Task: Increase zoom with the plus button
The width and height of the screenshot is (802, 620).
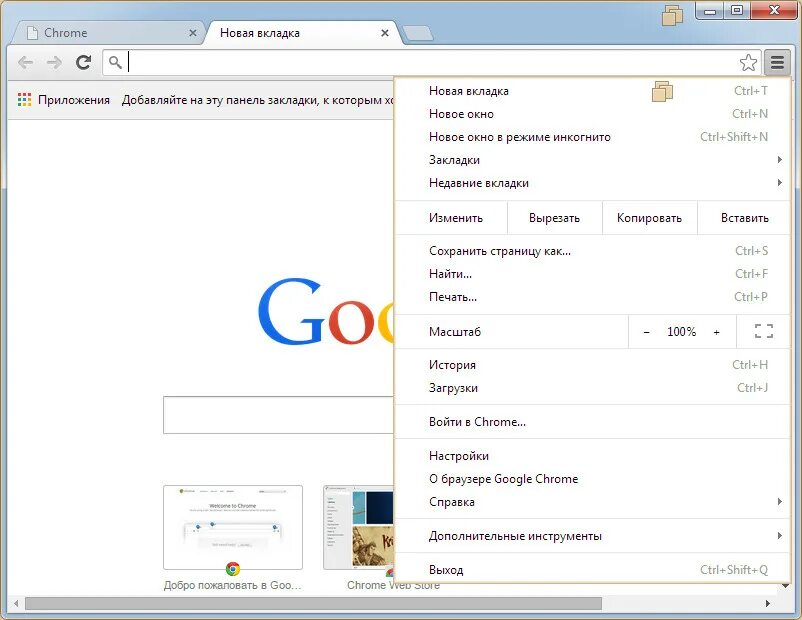Action: pos(717,332)
